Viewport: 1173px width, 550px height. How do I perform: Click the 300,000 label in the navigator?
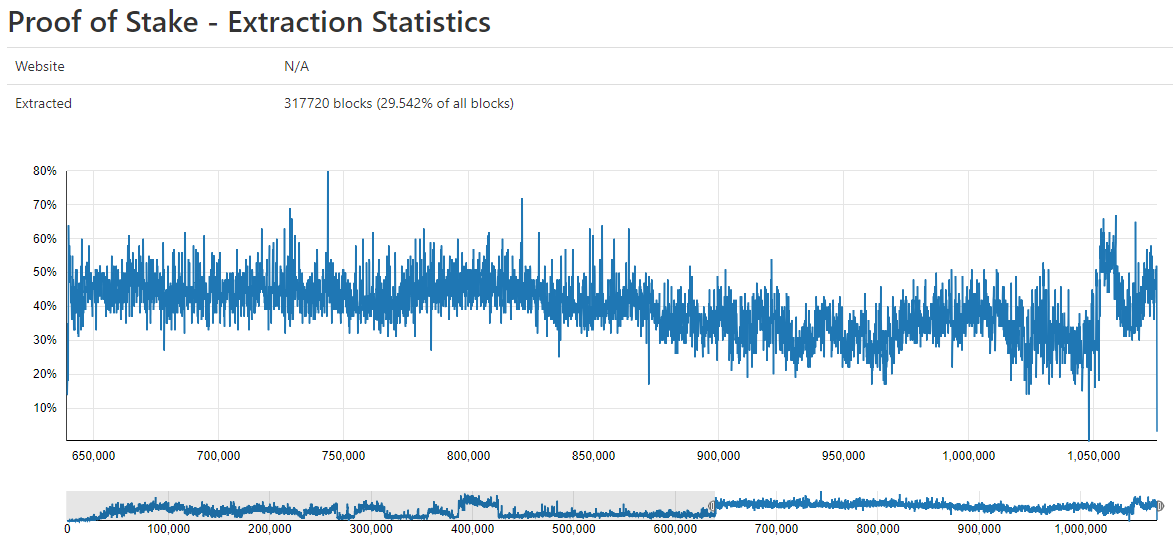(371, 530)
